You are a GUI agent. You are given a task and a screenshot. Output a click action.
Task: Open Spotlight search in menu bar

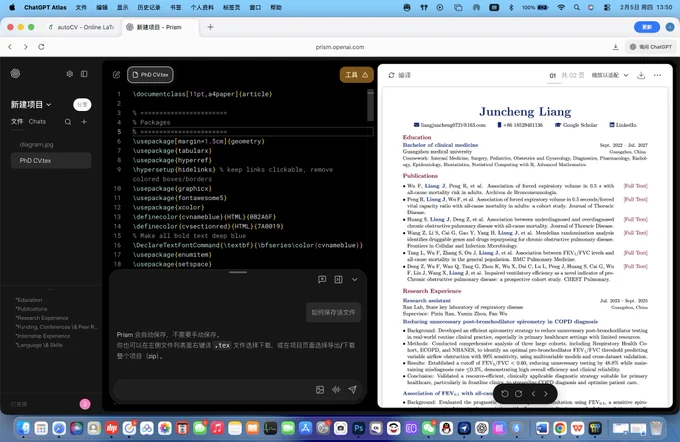(576, 7)
